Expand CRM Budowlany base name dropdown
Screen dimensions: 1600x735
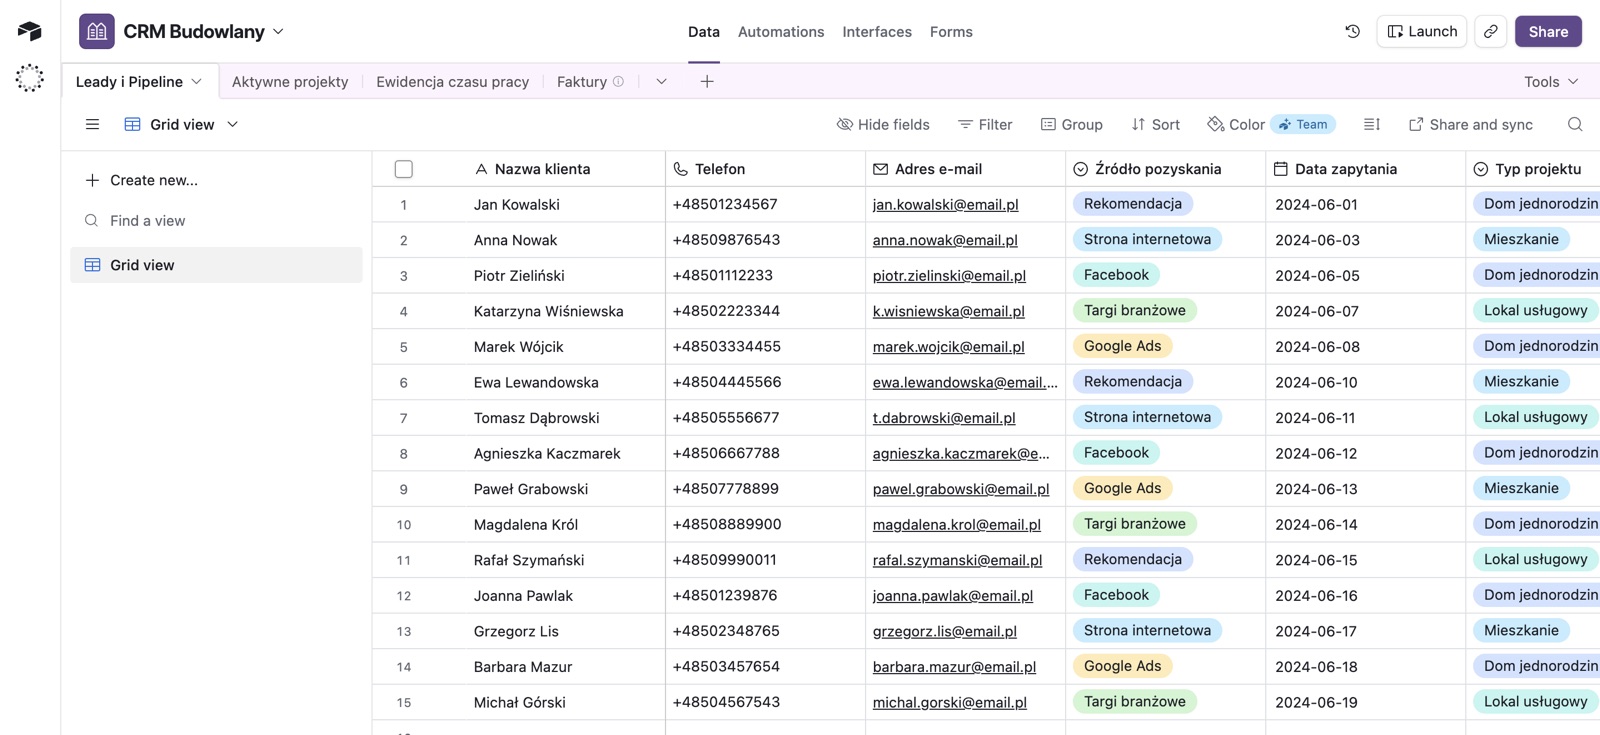pos(278,32)
